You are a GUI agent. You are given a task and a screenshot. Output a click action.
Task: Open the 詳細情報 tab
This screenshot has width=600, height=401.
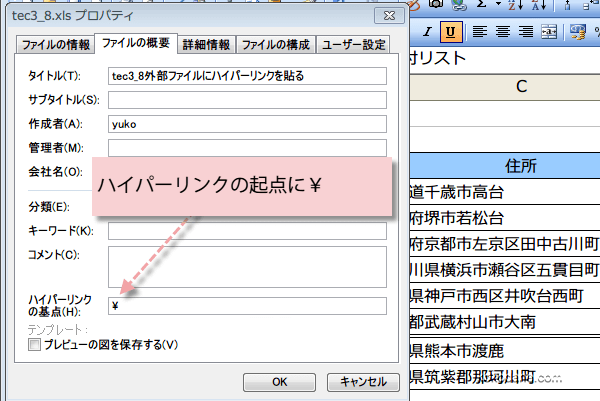(206, 45)
